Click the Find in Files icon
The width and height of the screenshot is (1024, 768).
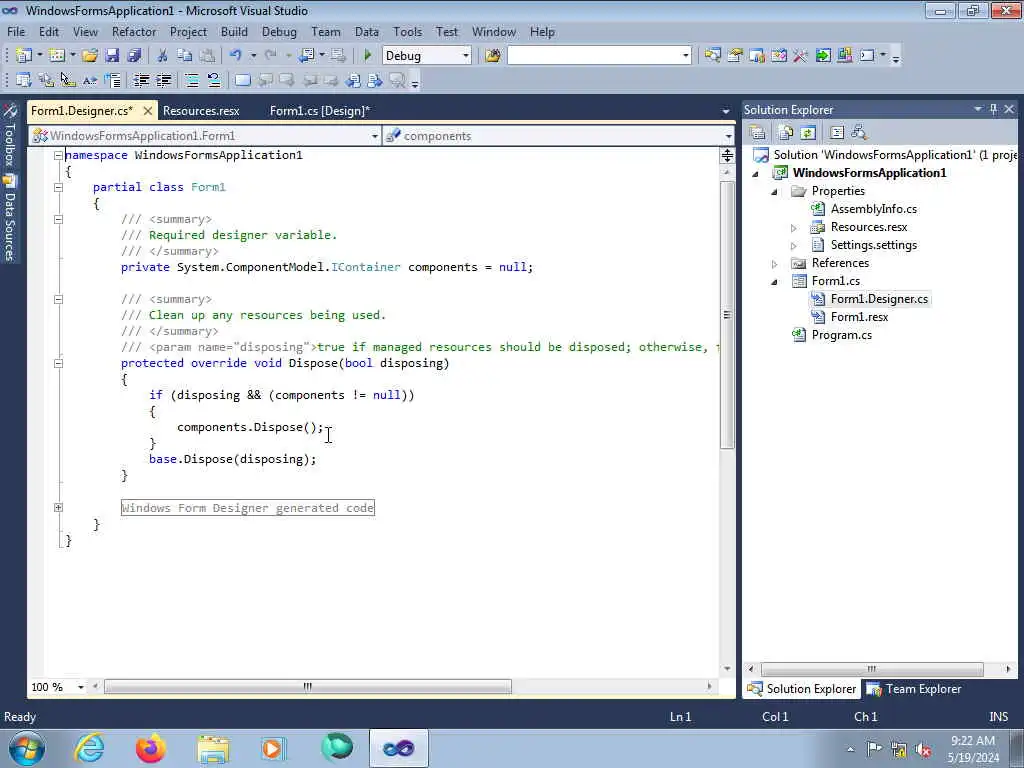point(492,56)
